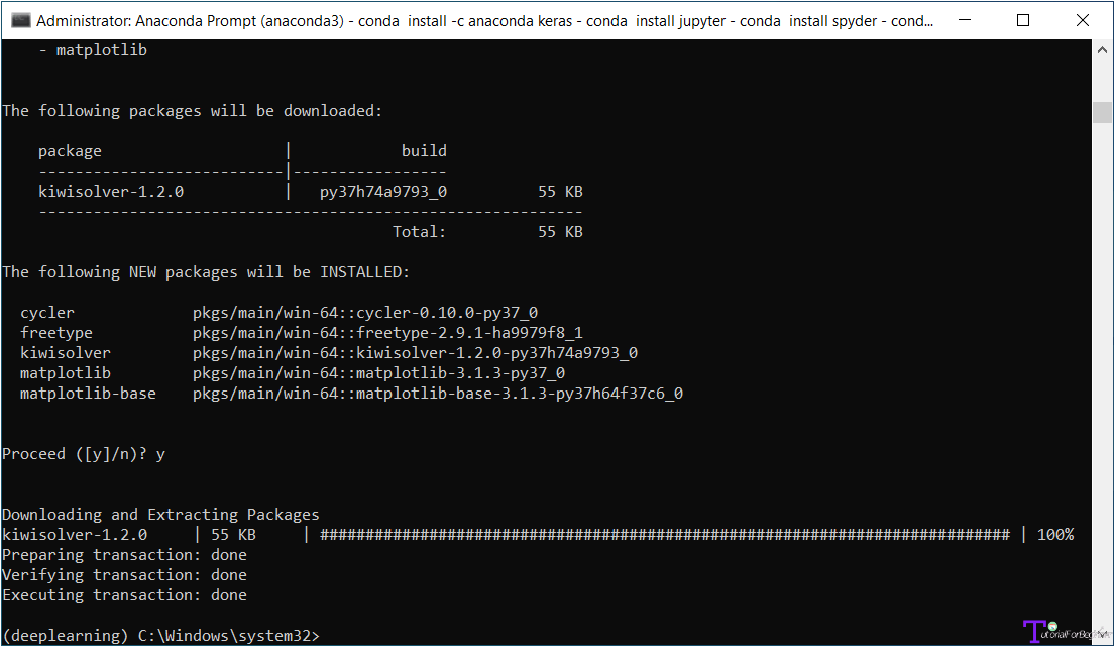Click the 'package' column header
The height and width of the screenshot is (646, 1114).
click(x=70, y=151)
